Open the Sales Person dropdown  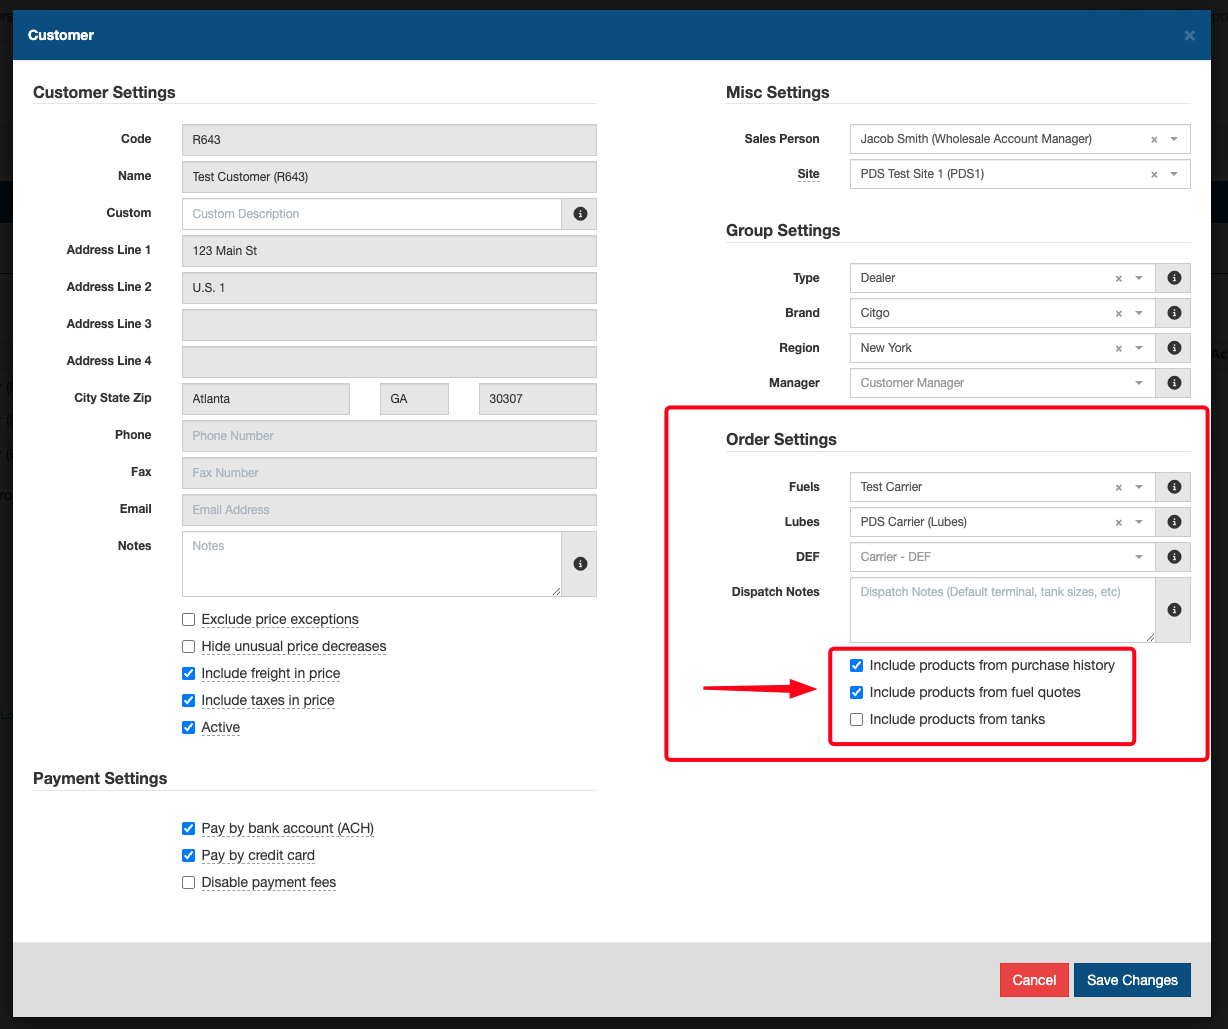click(x=1174, y=140)
